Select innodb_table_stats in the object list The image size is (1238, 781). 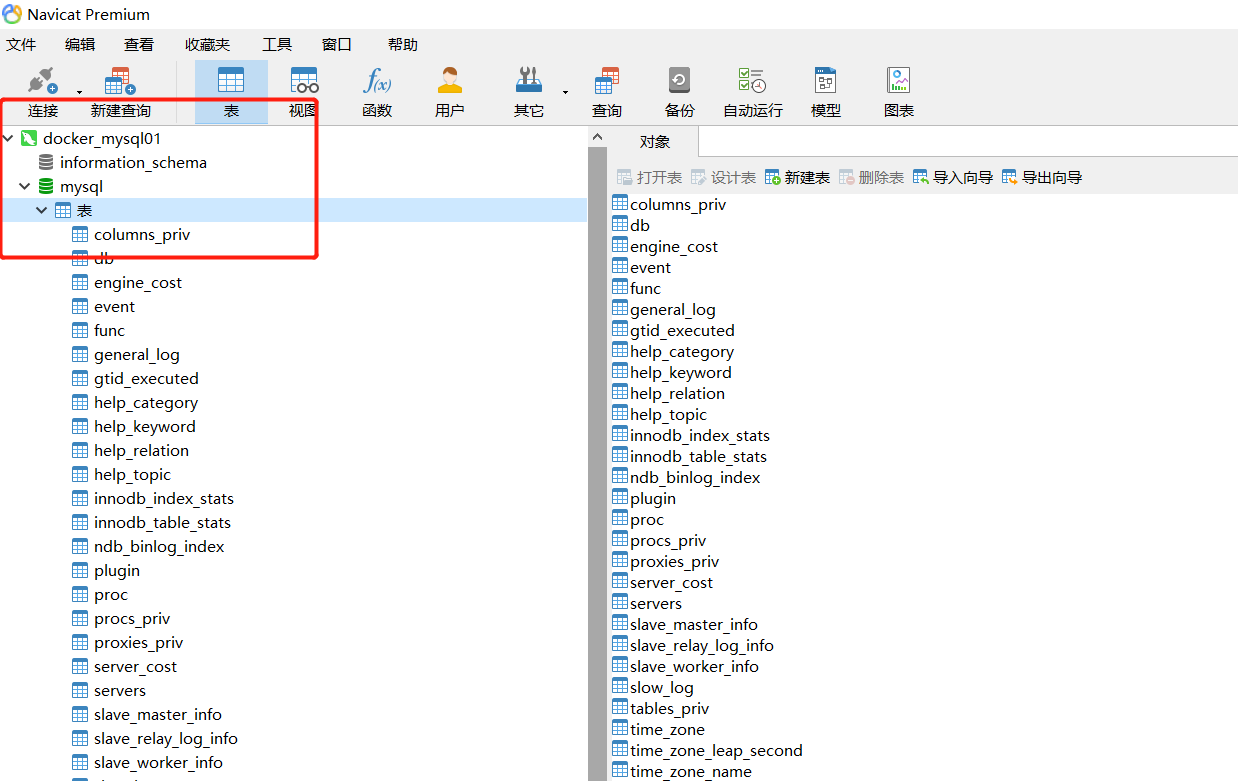(698, 456)
